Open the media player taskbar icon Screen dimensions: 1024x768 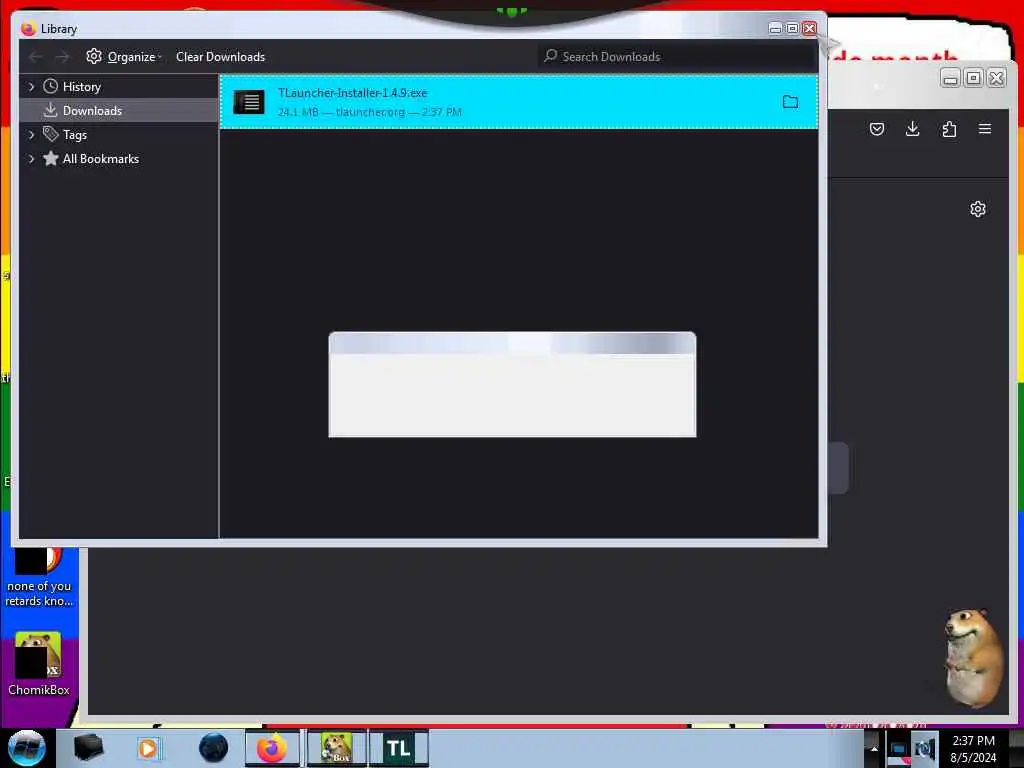pyautogui.click(x=148, y=748)
